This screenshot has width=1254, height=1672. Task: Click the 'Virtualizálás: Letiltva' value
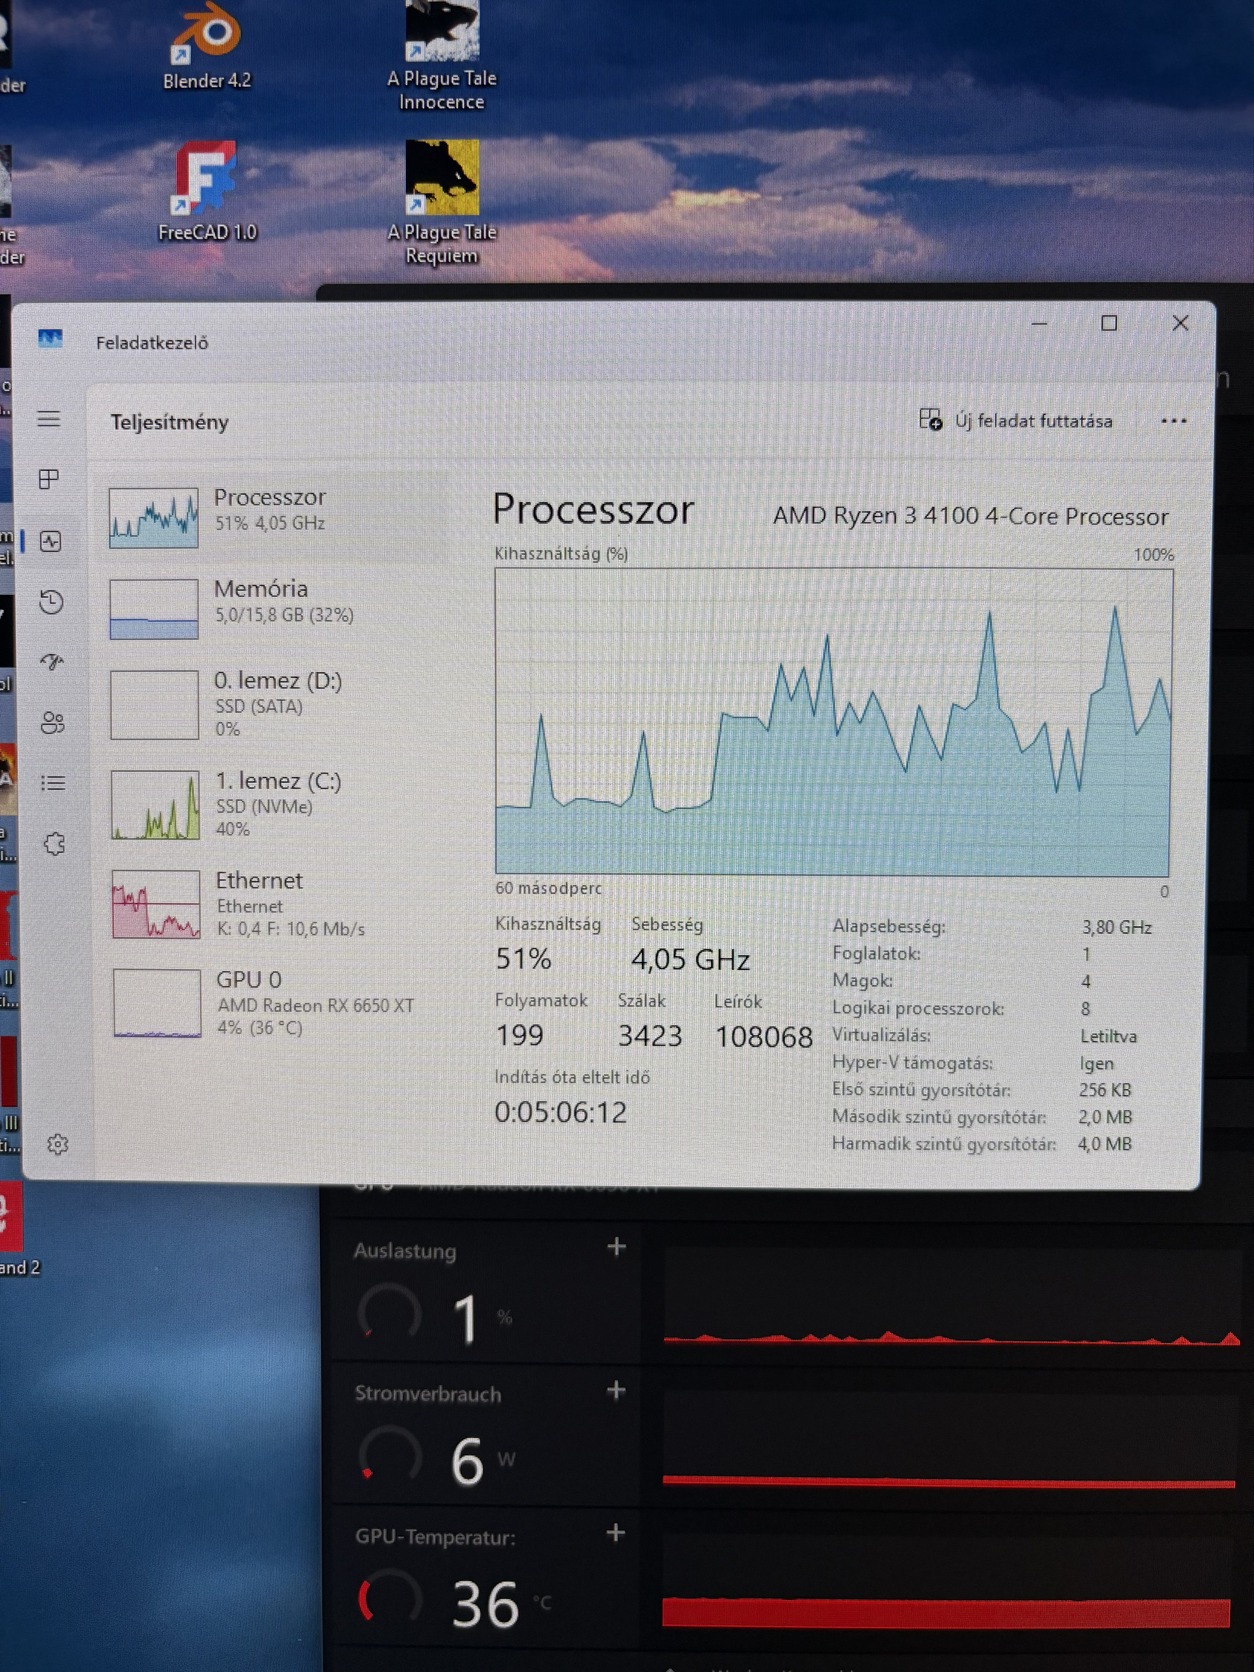(x=1108, y=1036)
